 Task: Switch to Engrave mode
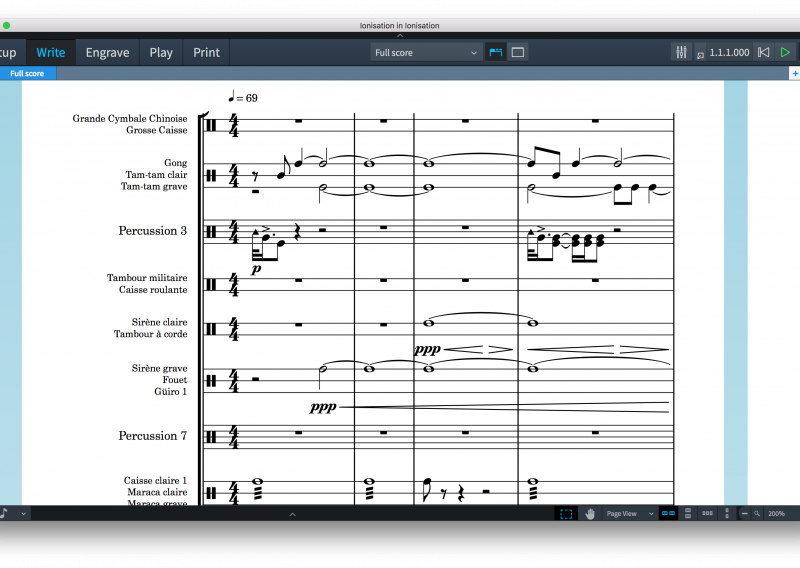point(107,53)
